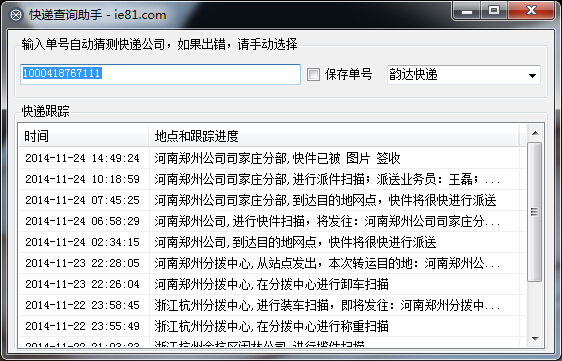
Task: Click the 从站点发出 entry
Action: 327,263
